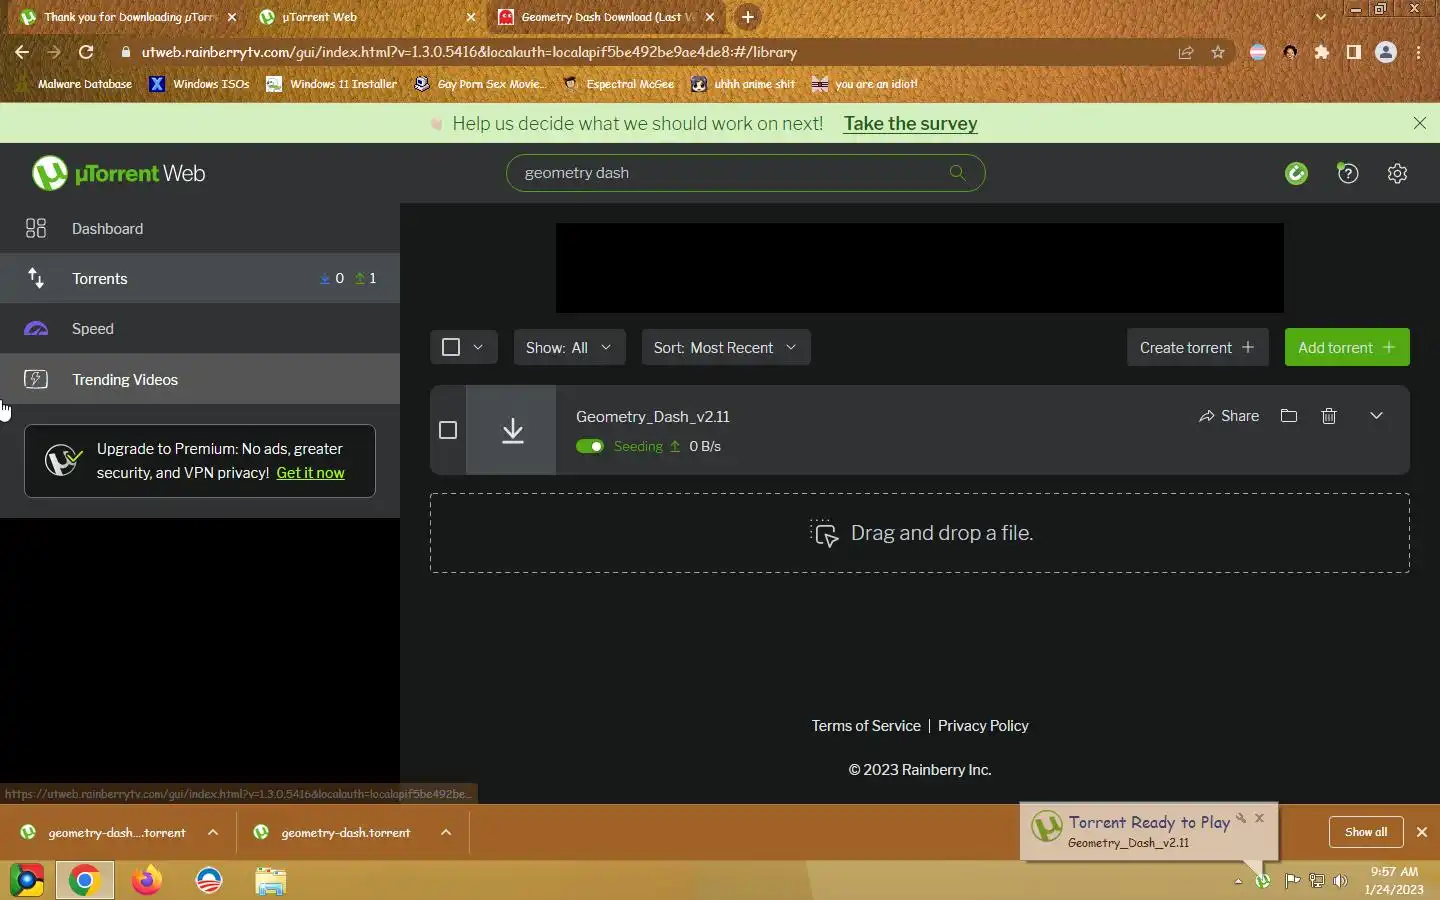The width and height of the screenshot is (1440, 900).
Task: Click the search magnifier icon
Action: coord(957,173)
